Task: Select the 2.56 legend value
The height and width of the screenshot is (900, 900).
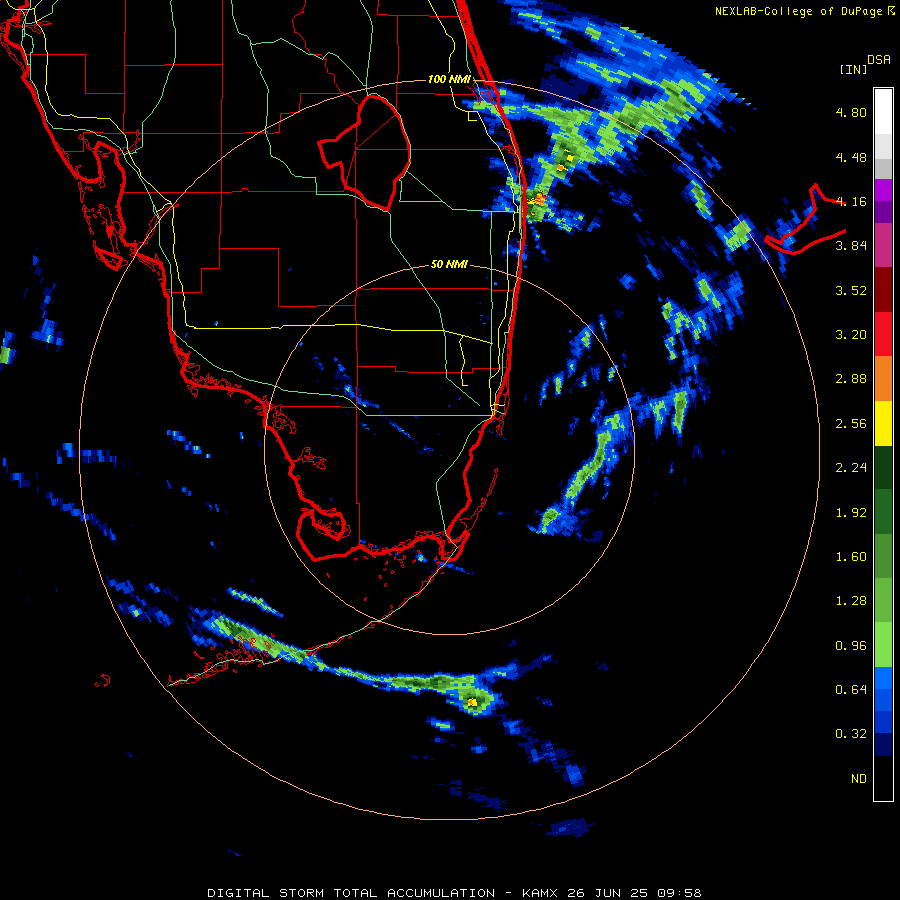Action: point(851,424)
